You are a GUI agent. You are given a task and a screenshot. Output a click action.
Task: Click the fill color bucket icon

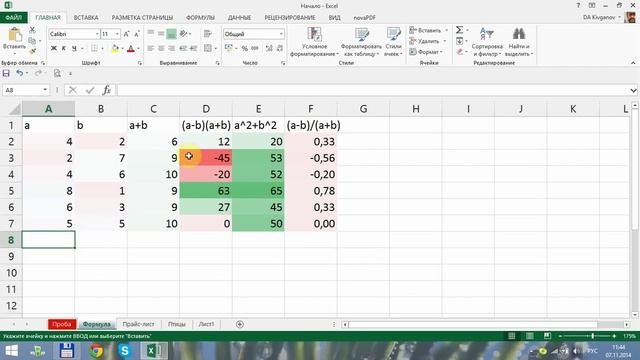pos(115,49)
